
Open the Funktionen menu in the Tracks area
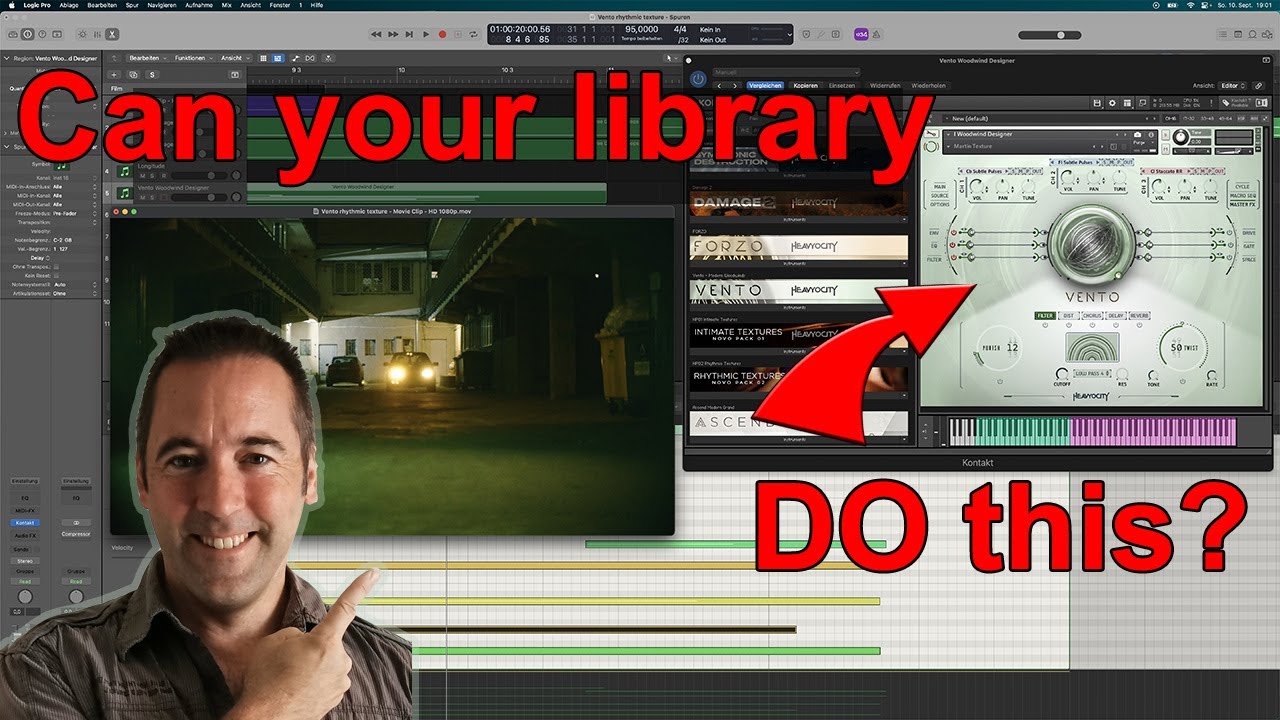click(193, 58)
